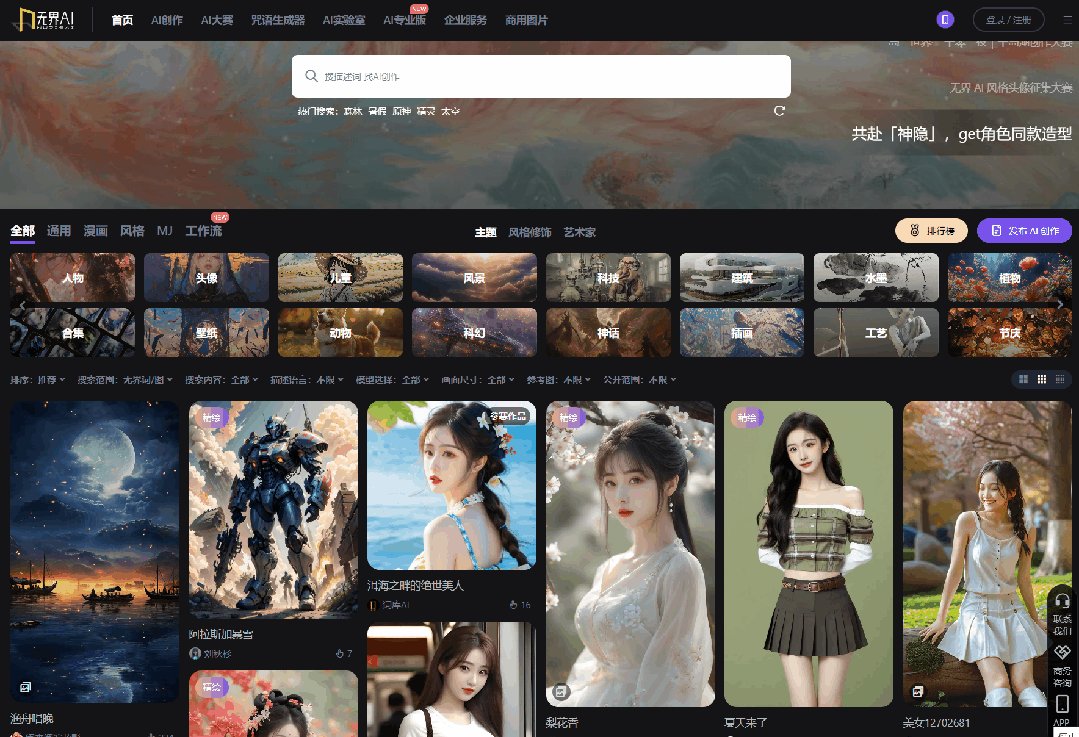Viewport: 1079px width, 737px height.
Task: Select the MJ category tab
Action: click(165, 230)
